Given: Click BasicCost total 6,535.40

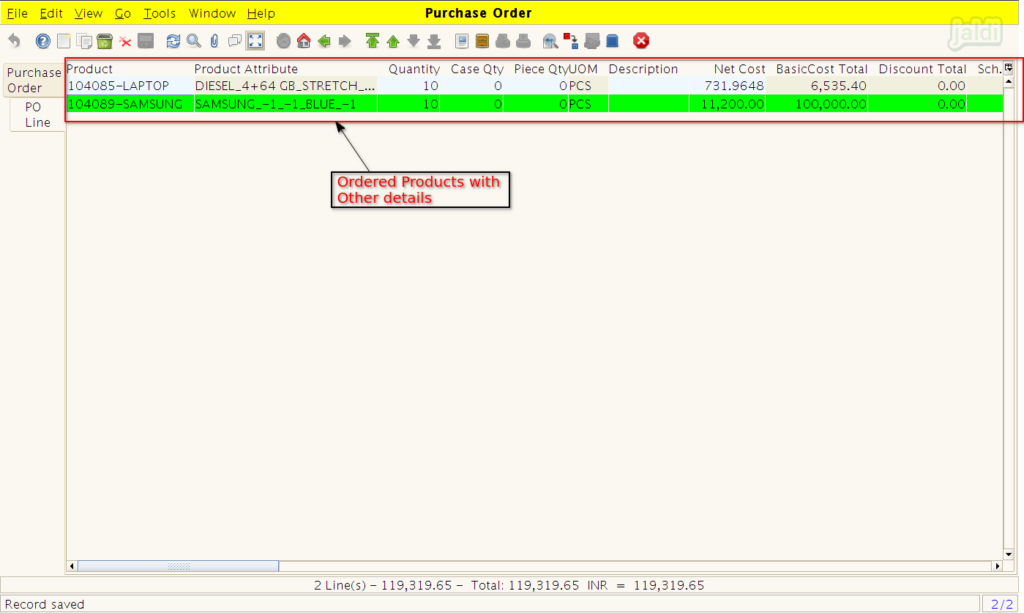Looking at the screenshot, I should pos(817,86).
